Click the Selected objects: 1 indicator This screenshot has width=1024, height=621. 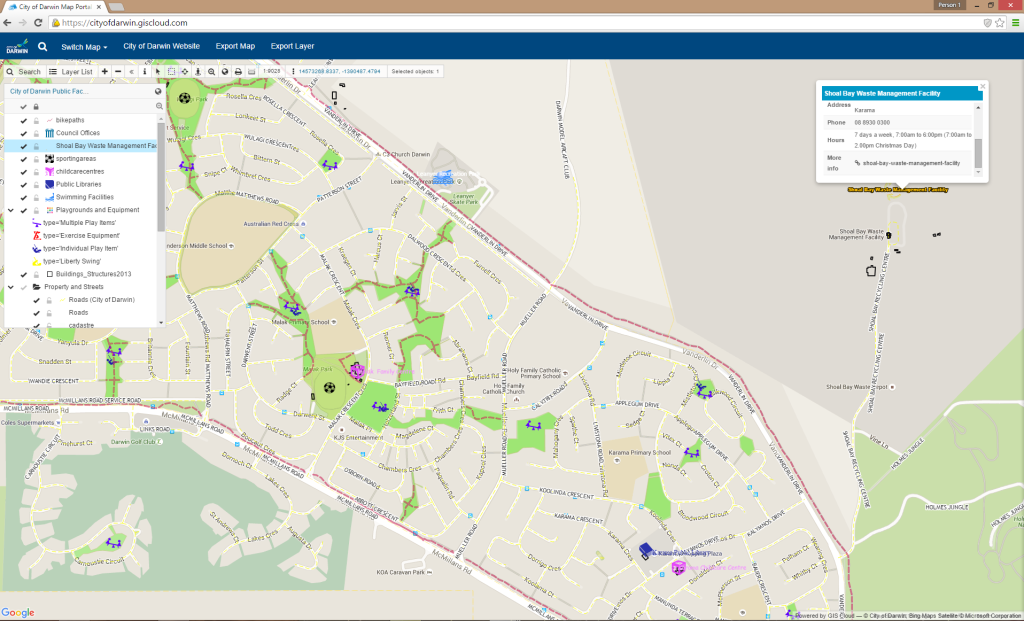click(415, 71)
